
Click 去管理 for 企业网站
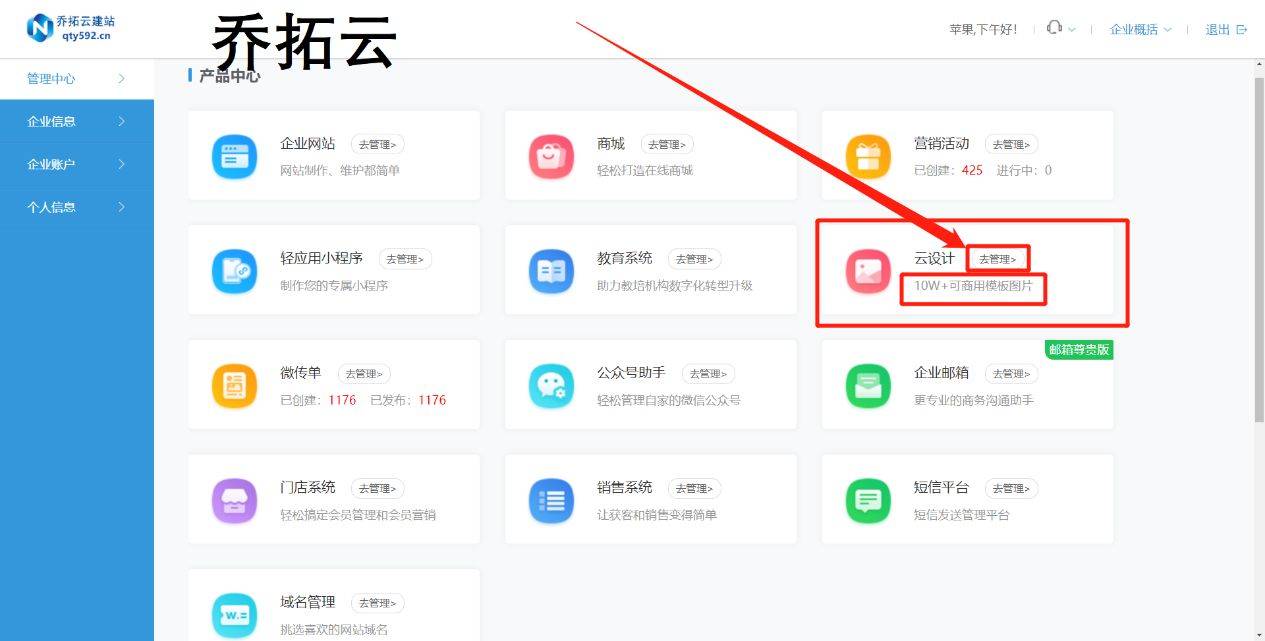point(378,145)
